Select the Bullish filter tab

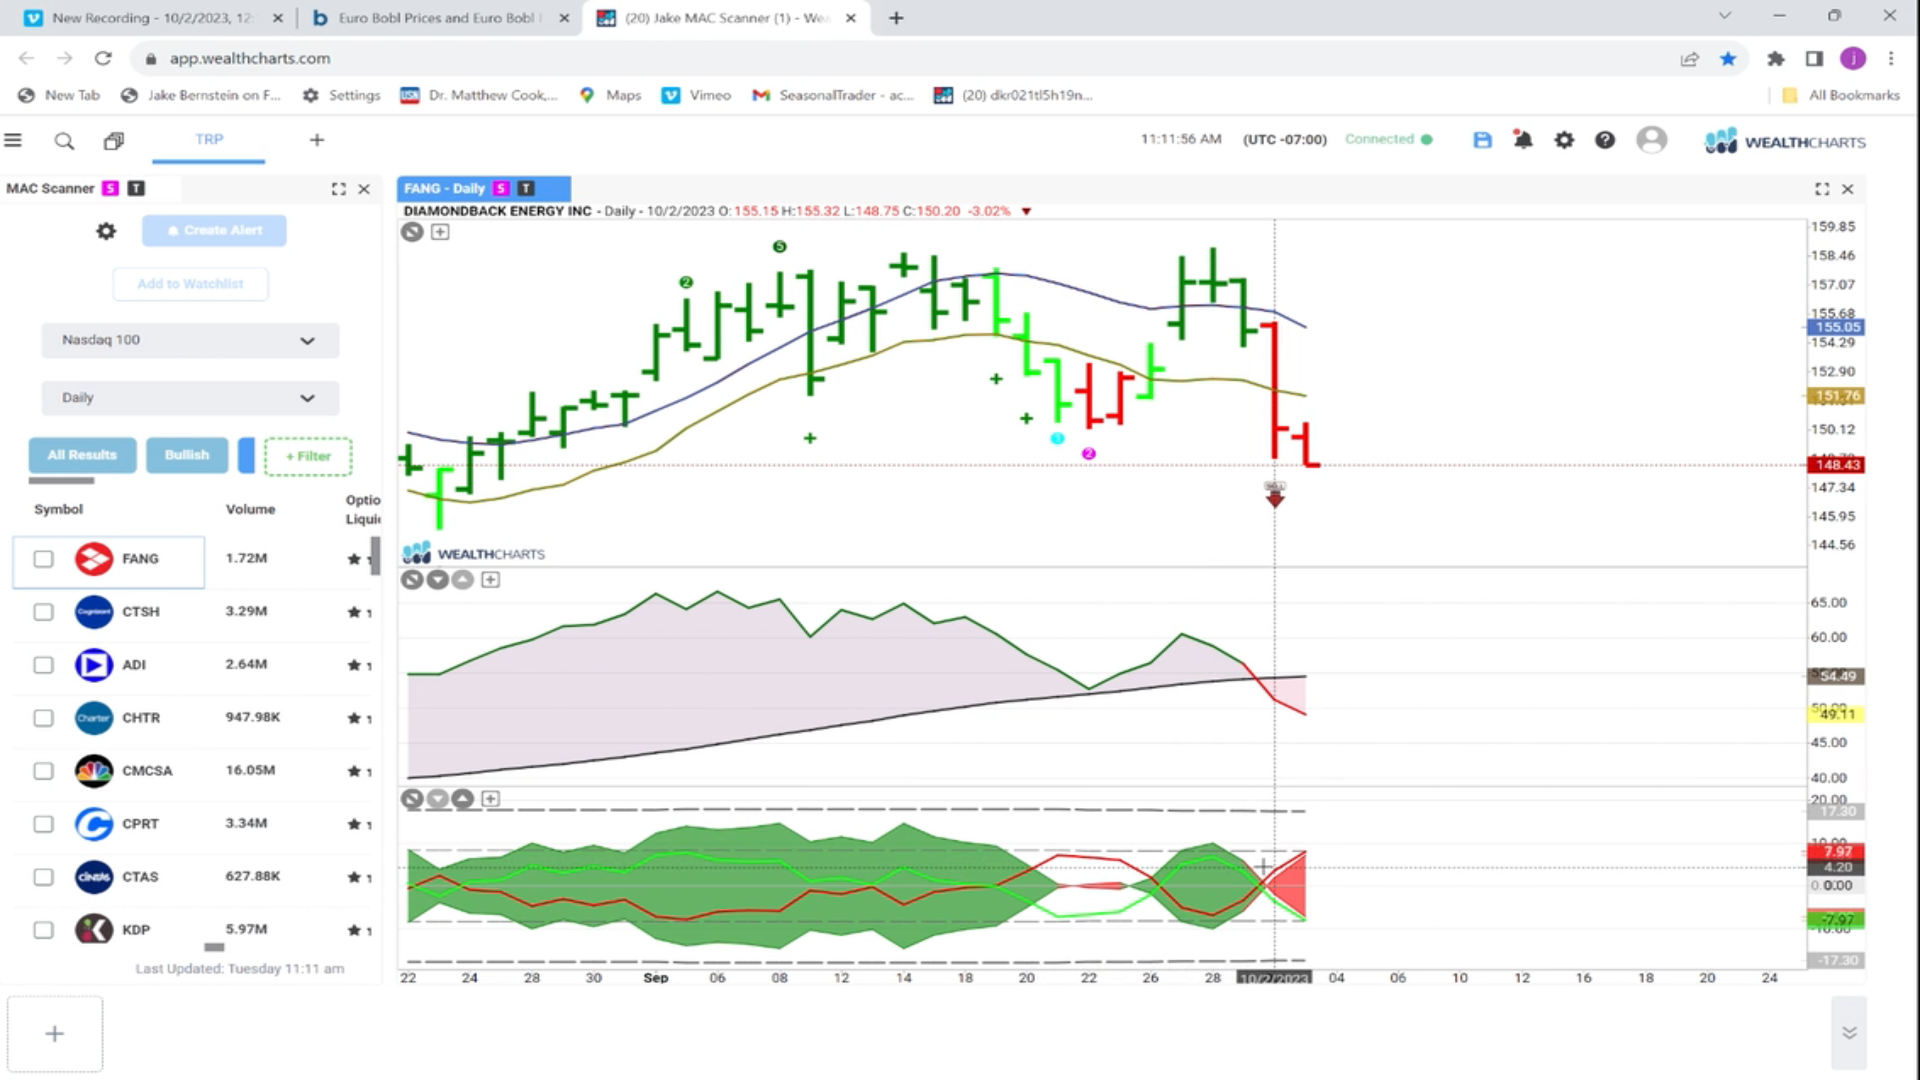pyautogui.click(x=187, y=455)
